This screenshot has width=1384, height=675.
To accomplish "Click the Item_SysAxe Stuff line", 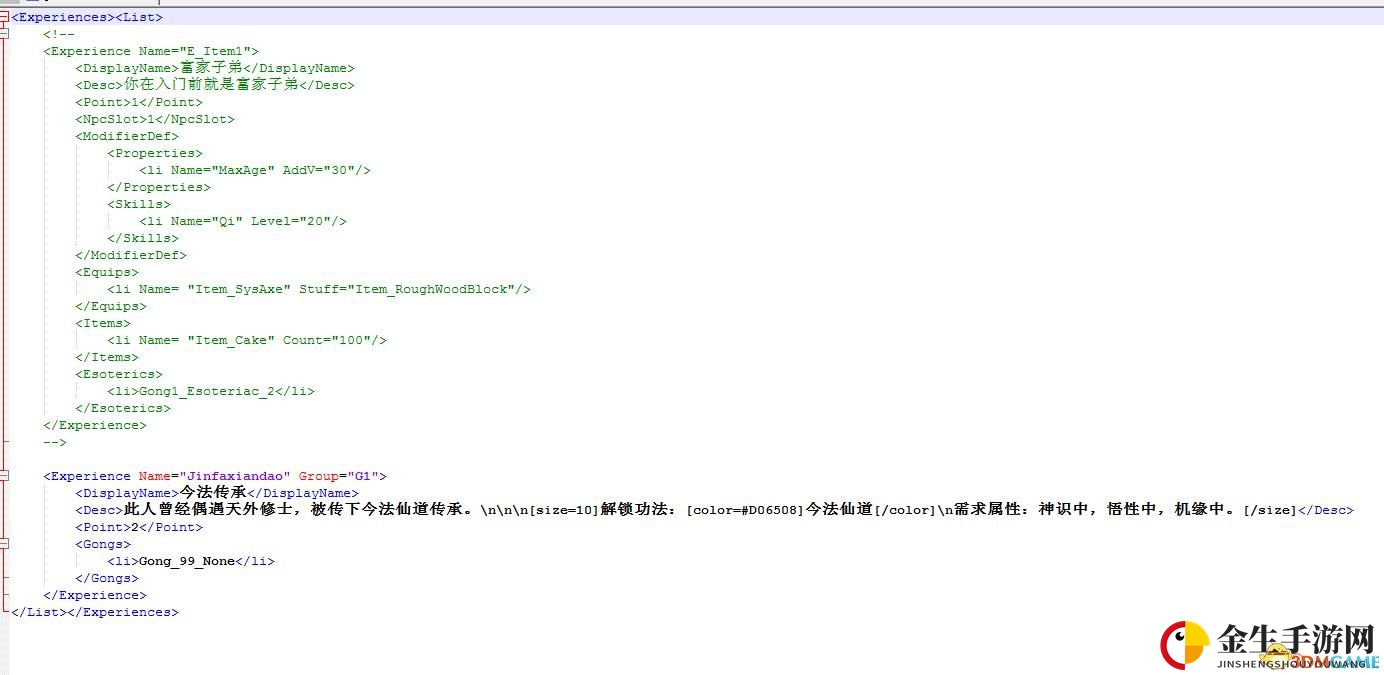I will click(319, 289).
